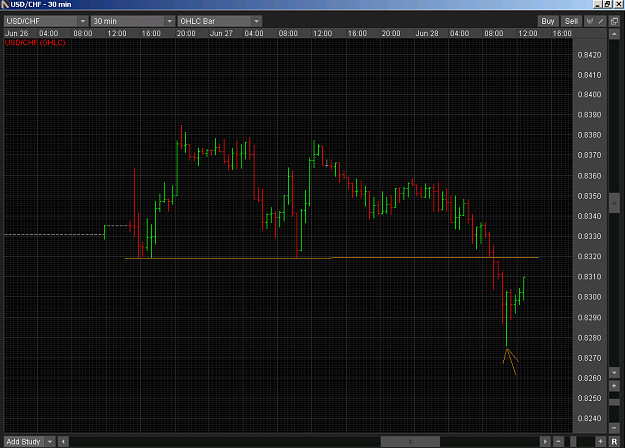Click the vertical scroll up arrow
Viewport: 625px width, 448px height.
[614, 34]
